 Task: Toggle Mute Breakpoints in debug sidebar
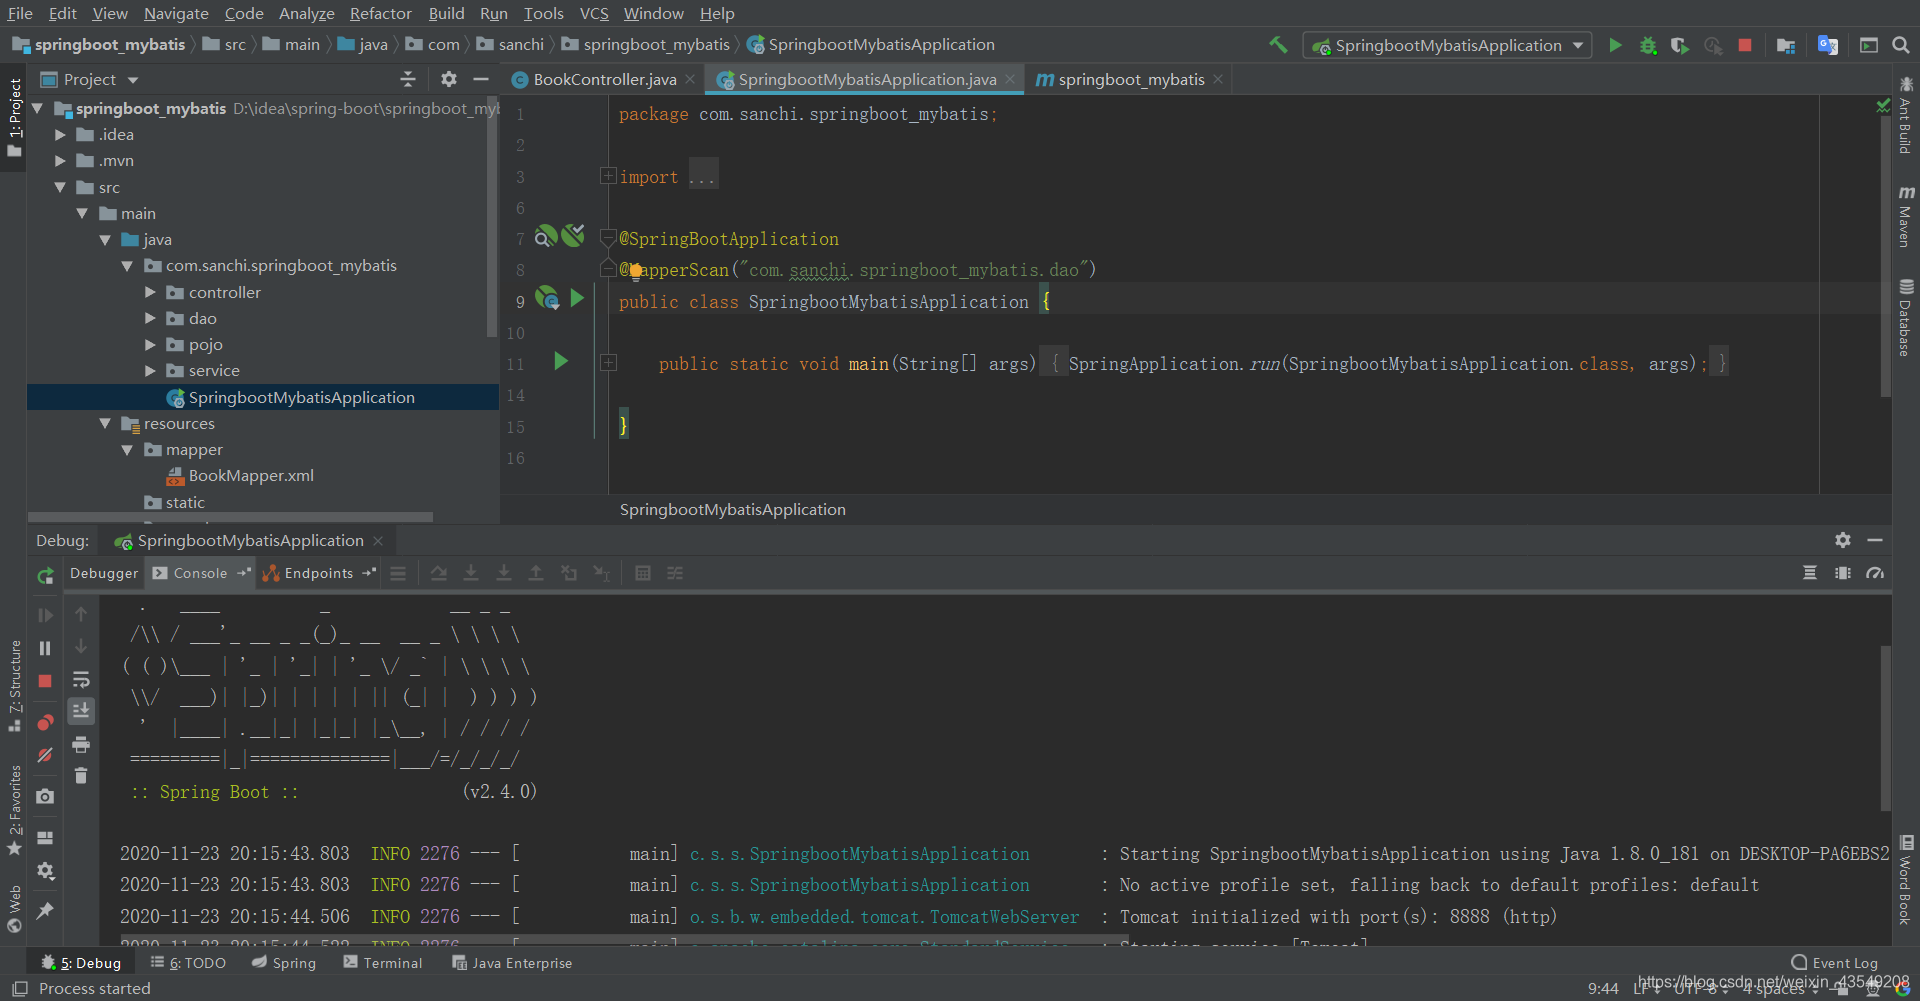[45, 755]
